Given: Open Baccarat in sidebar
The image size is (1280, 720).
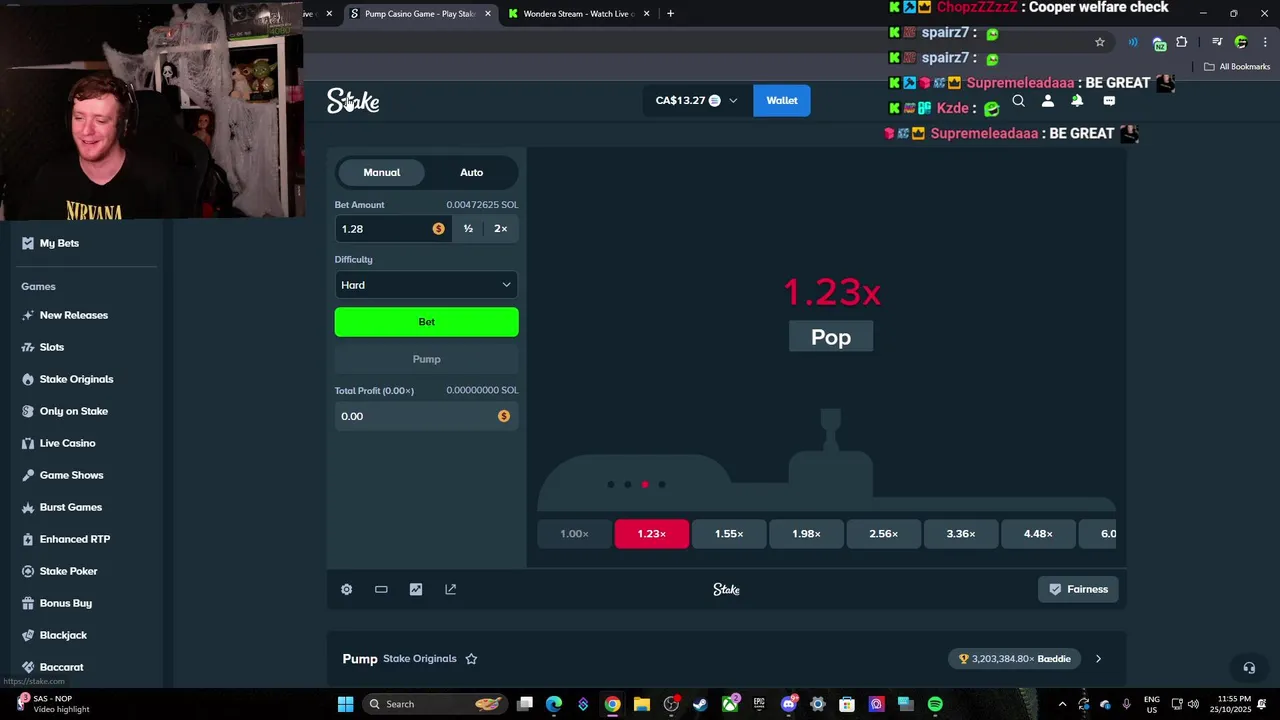Looking at the screenshot, I should click(53, 667).
